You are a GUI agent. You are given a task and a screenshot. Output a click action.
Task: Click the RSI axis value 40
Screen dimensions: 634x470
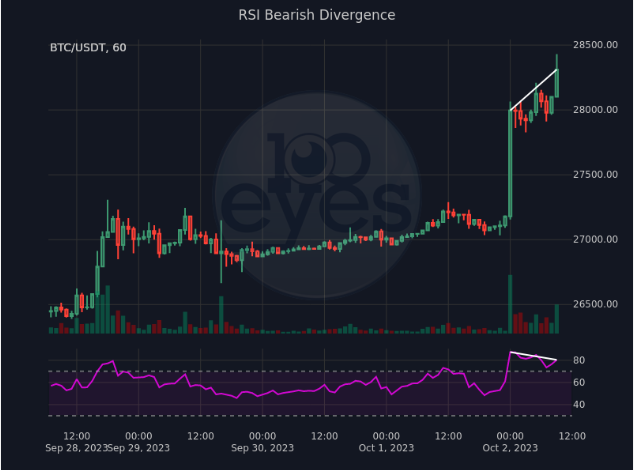pyautogui.click(x=579, y=404)
